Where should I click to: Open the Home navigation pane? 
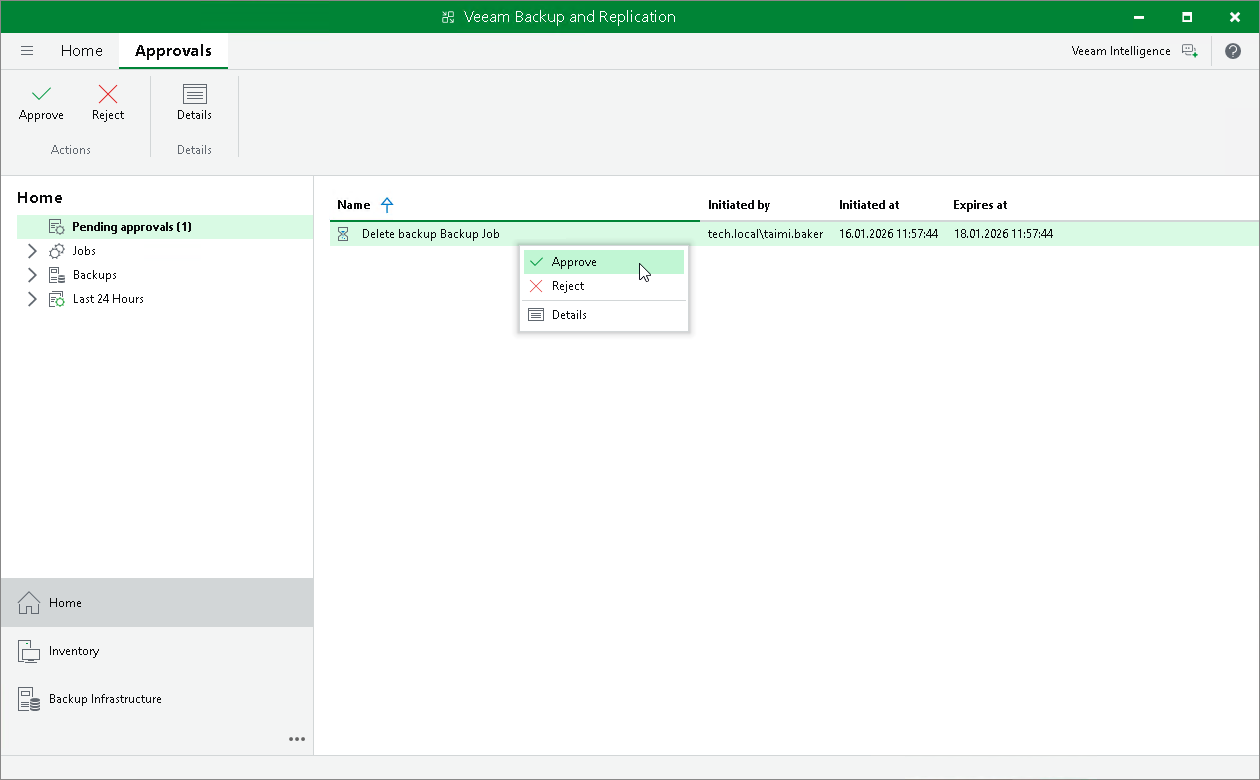[x=157, y=603]
